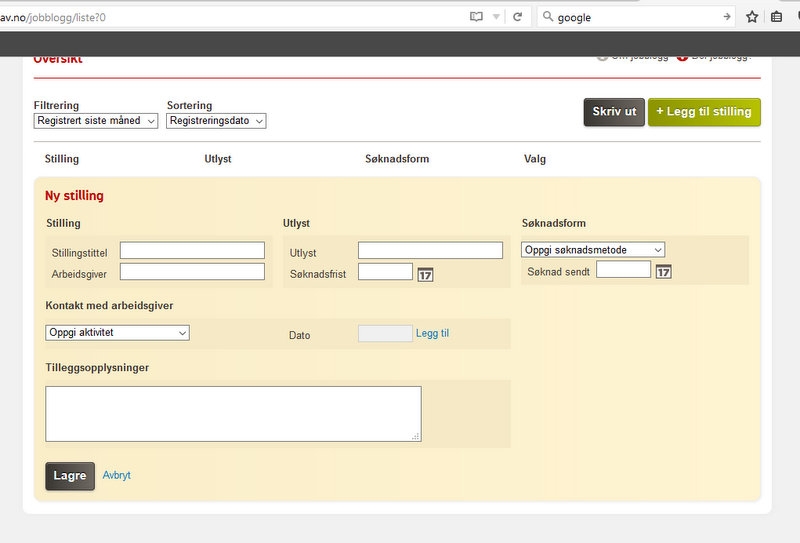Image resolution: width=800 pixels, height=543 pixels.
Task: Click the Tilleggsopplysninger text area
Action: (x=233, y=414)
